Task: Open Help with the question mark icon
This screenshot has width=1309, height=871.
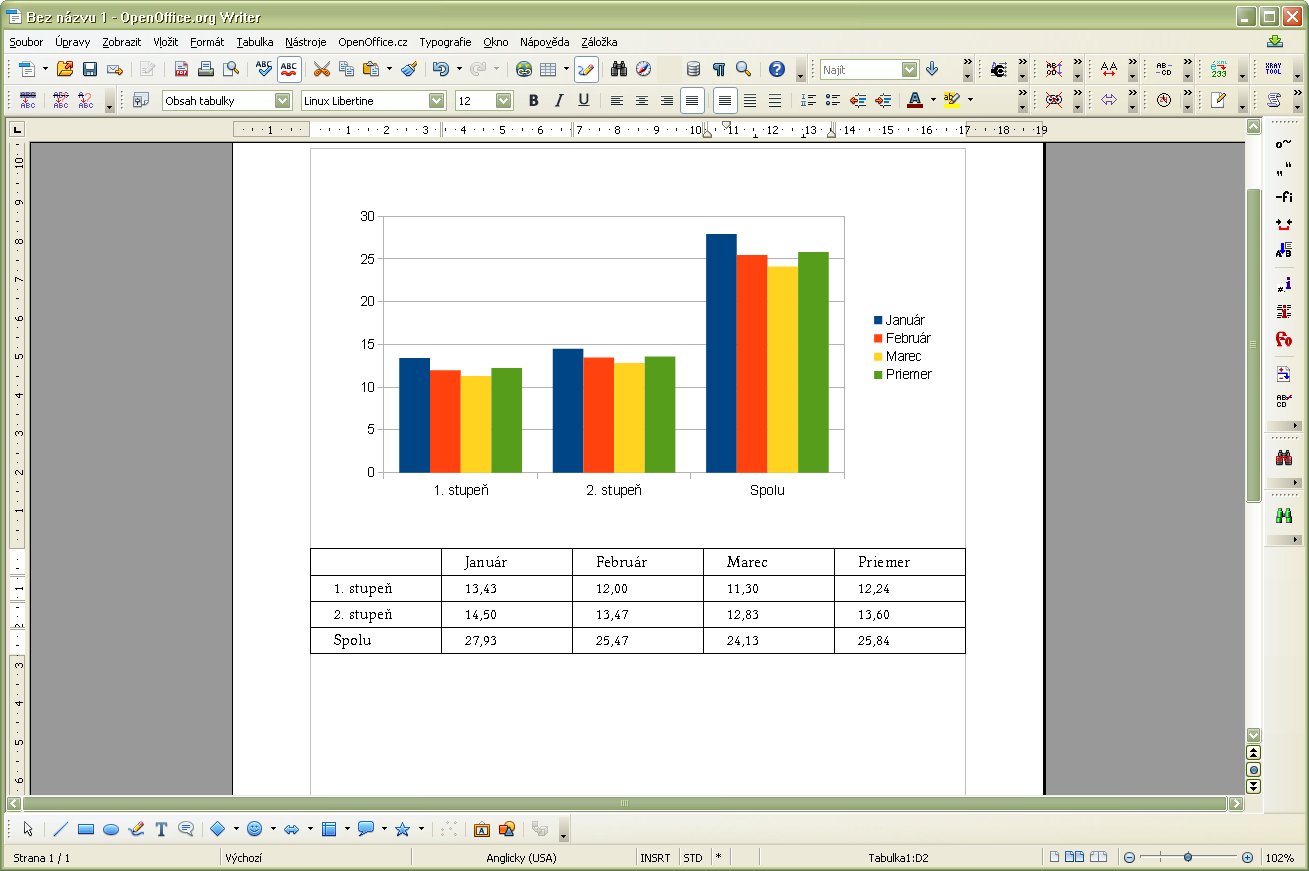Action: click(777, 69)
